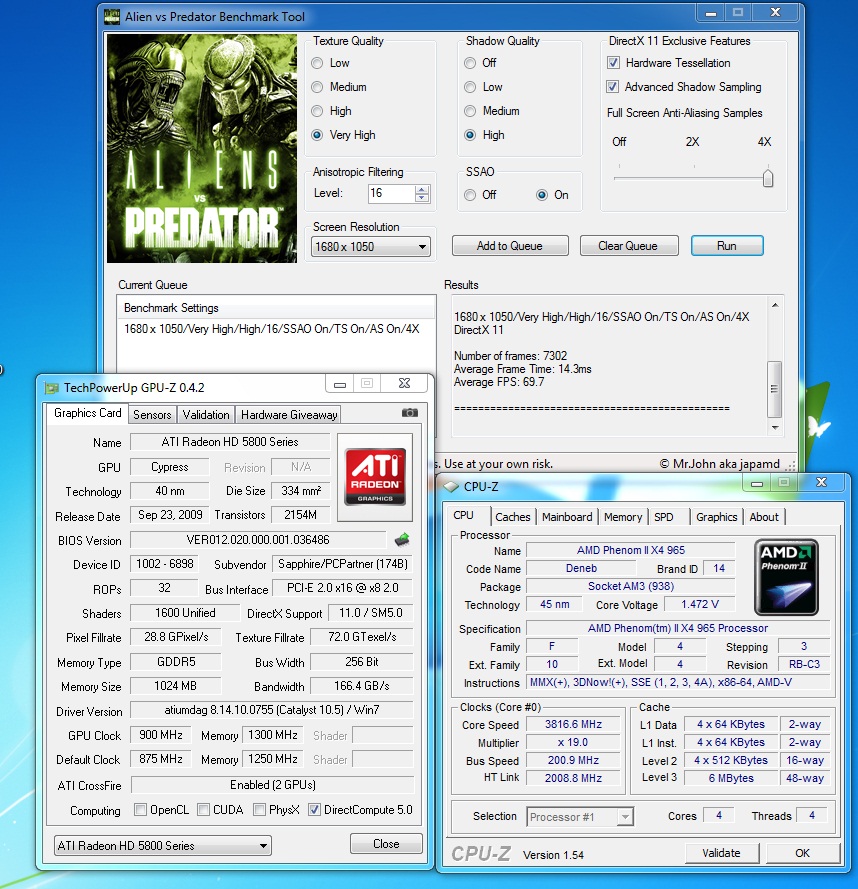
Task: Click the anti-aliasing samples slider handle
Action: [768, 177]
